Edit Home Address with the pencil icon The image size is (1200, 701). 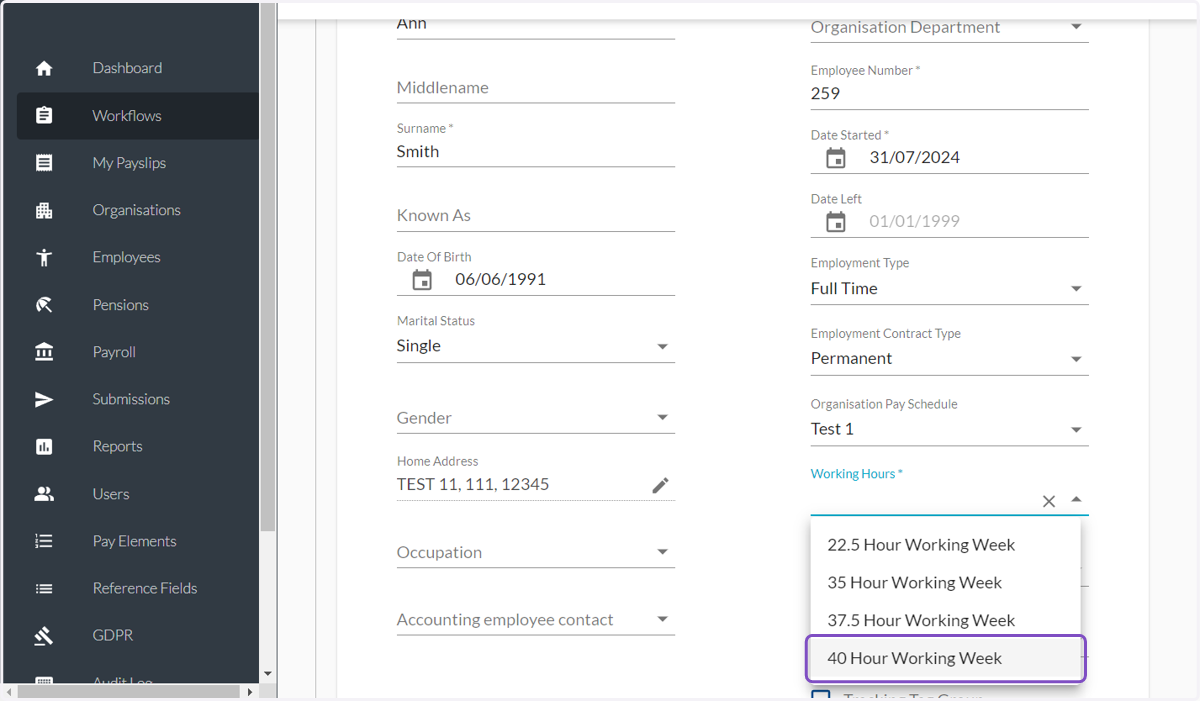click(660, 485)
